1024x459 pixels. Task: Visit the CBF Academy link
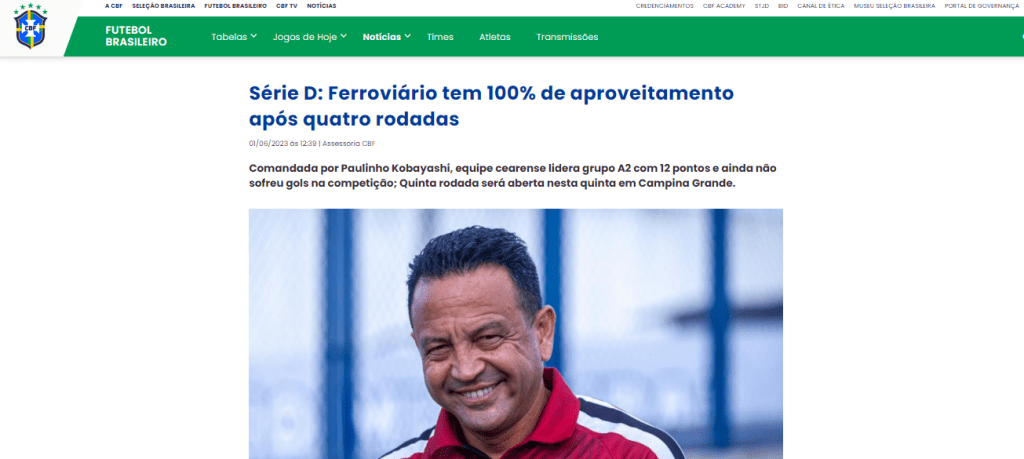(722, 6)
